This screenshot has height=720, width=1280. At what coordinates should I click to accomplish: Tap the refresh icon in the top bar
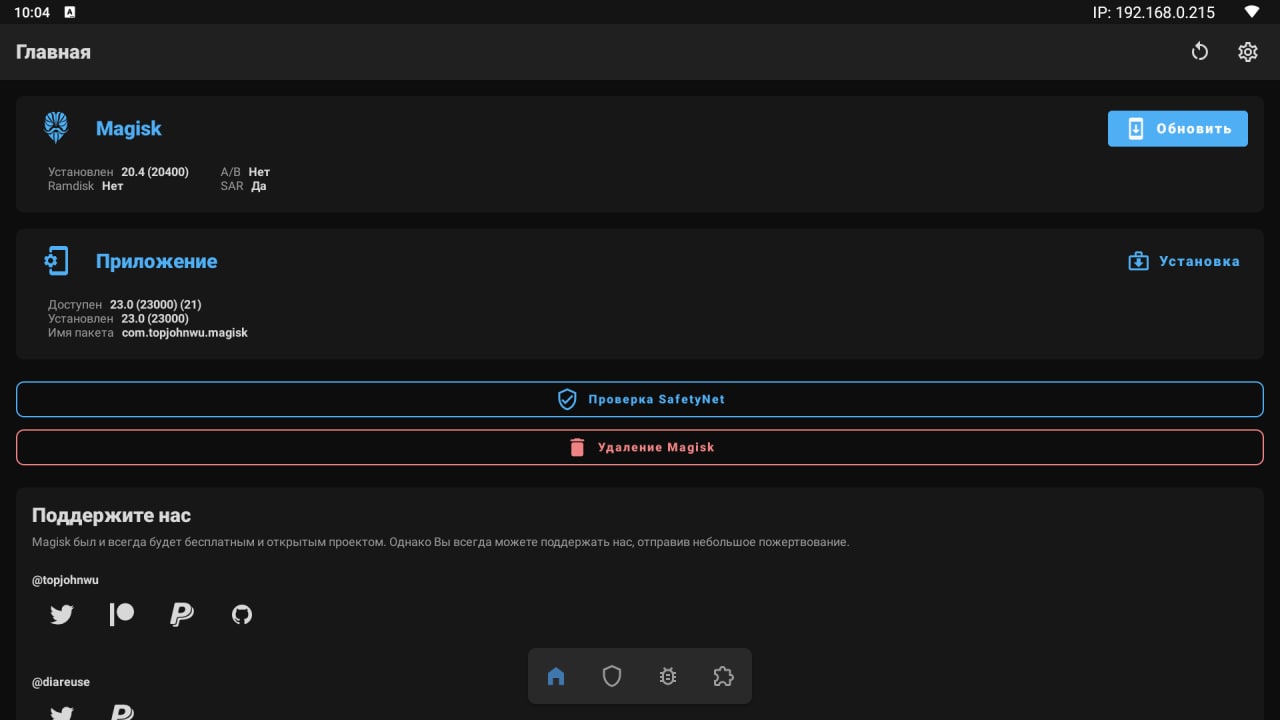[x=1200, y=52]
